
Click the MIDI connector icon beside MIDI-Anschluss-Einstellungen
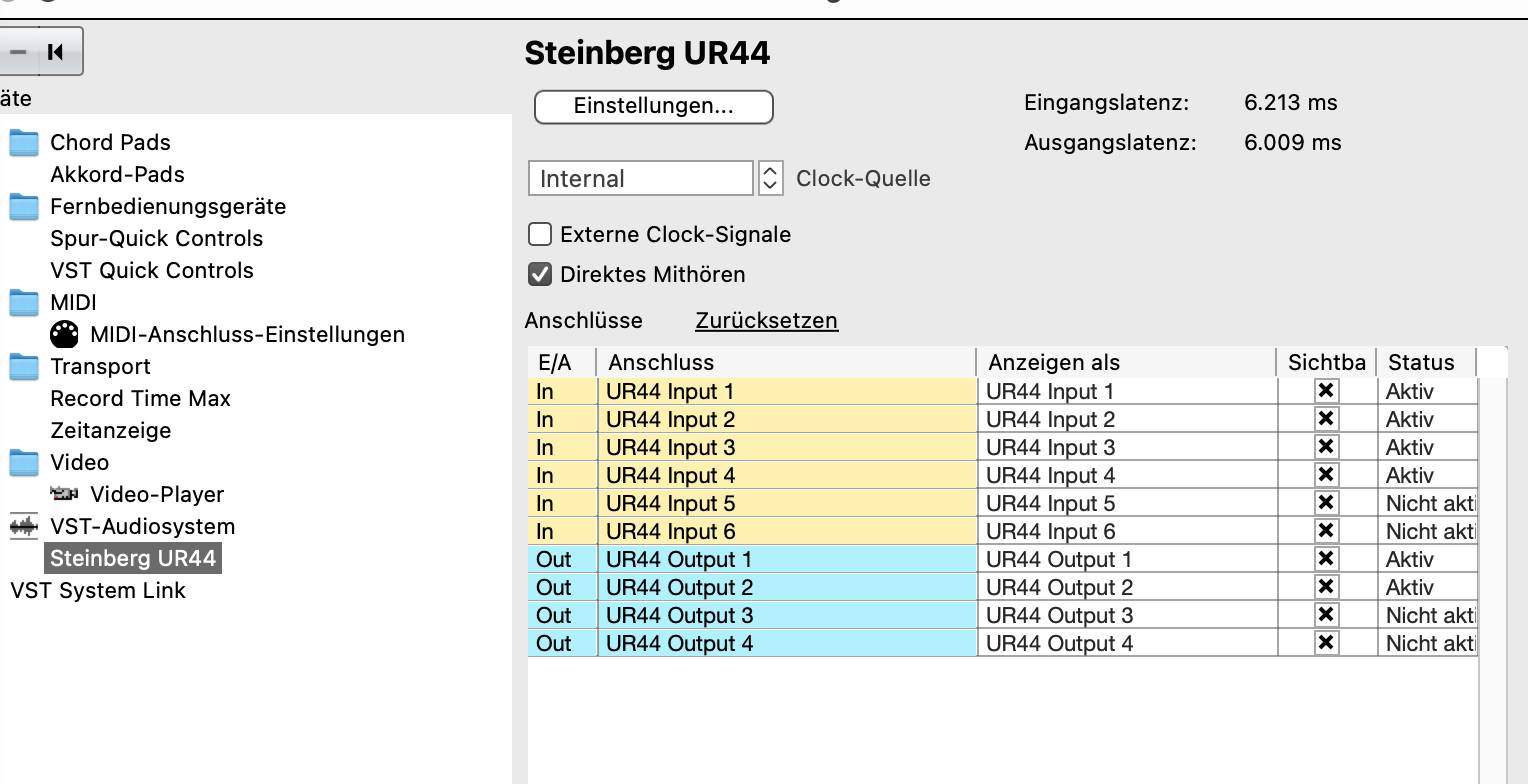coord(64,334)
